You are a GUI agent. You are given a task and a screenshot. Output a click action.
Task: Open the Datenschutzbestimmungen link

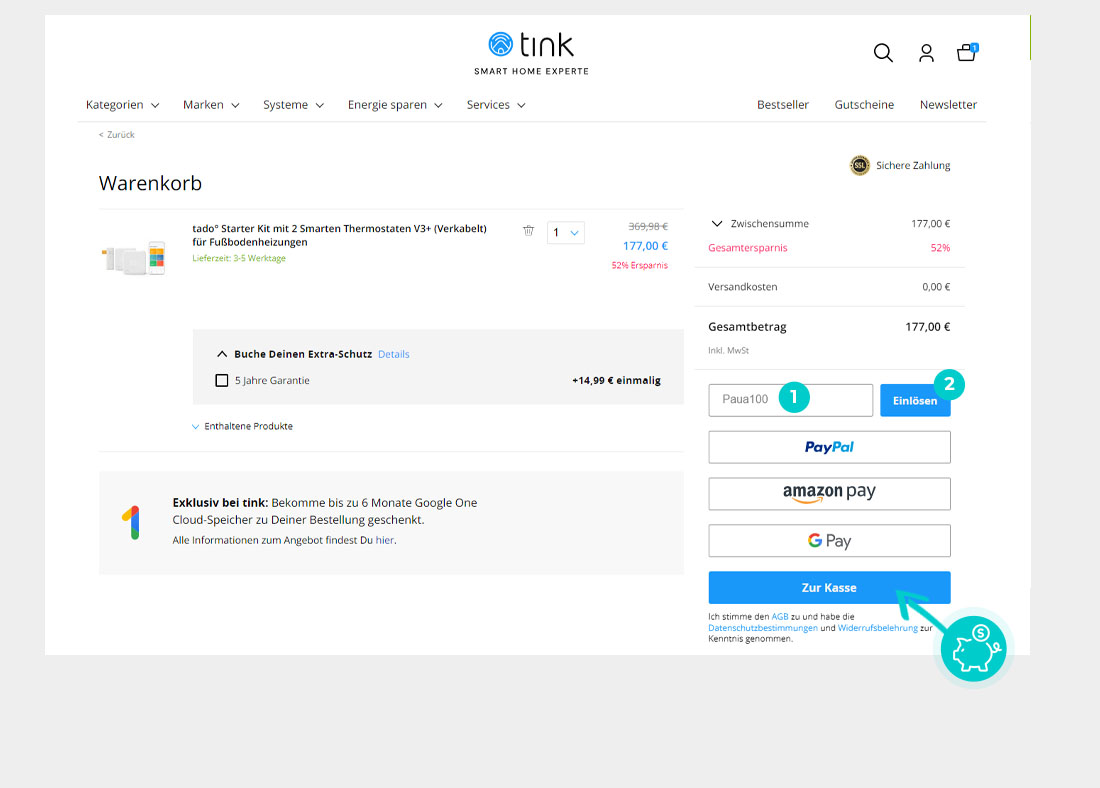[763, 628]
